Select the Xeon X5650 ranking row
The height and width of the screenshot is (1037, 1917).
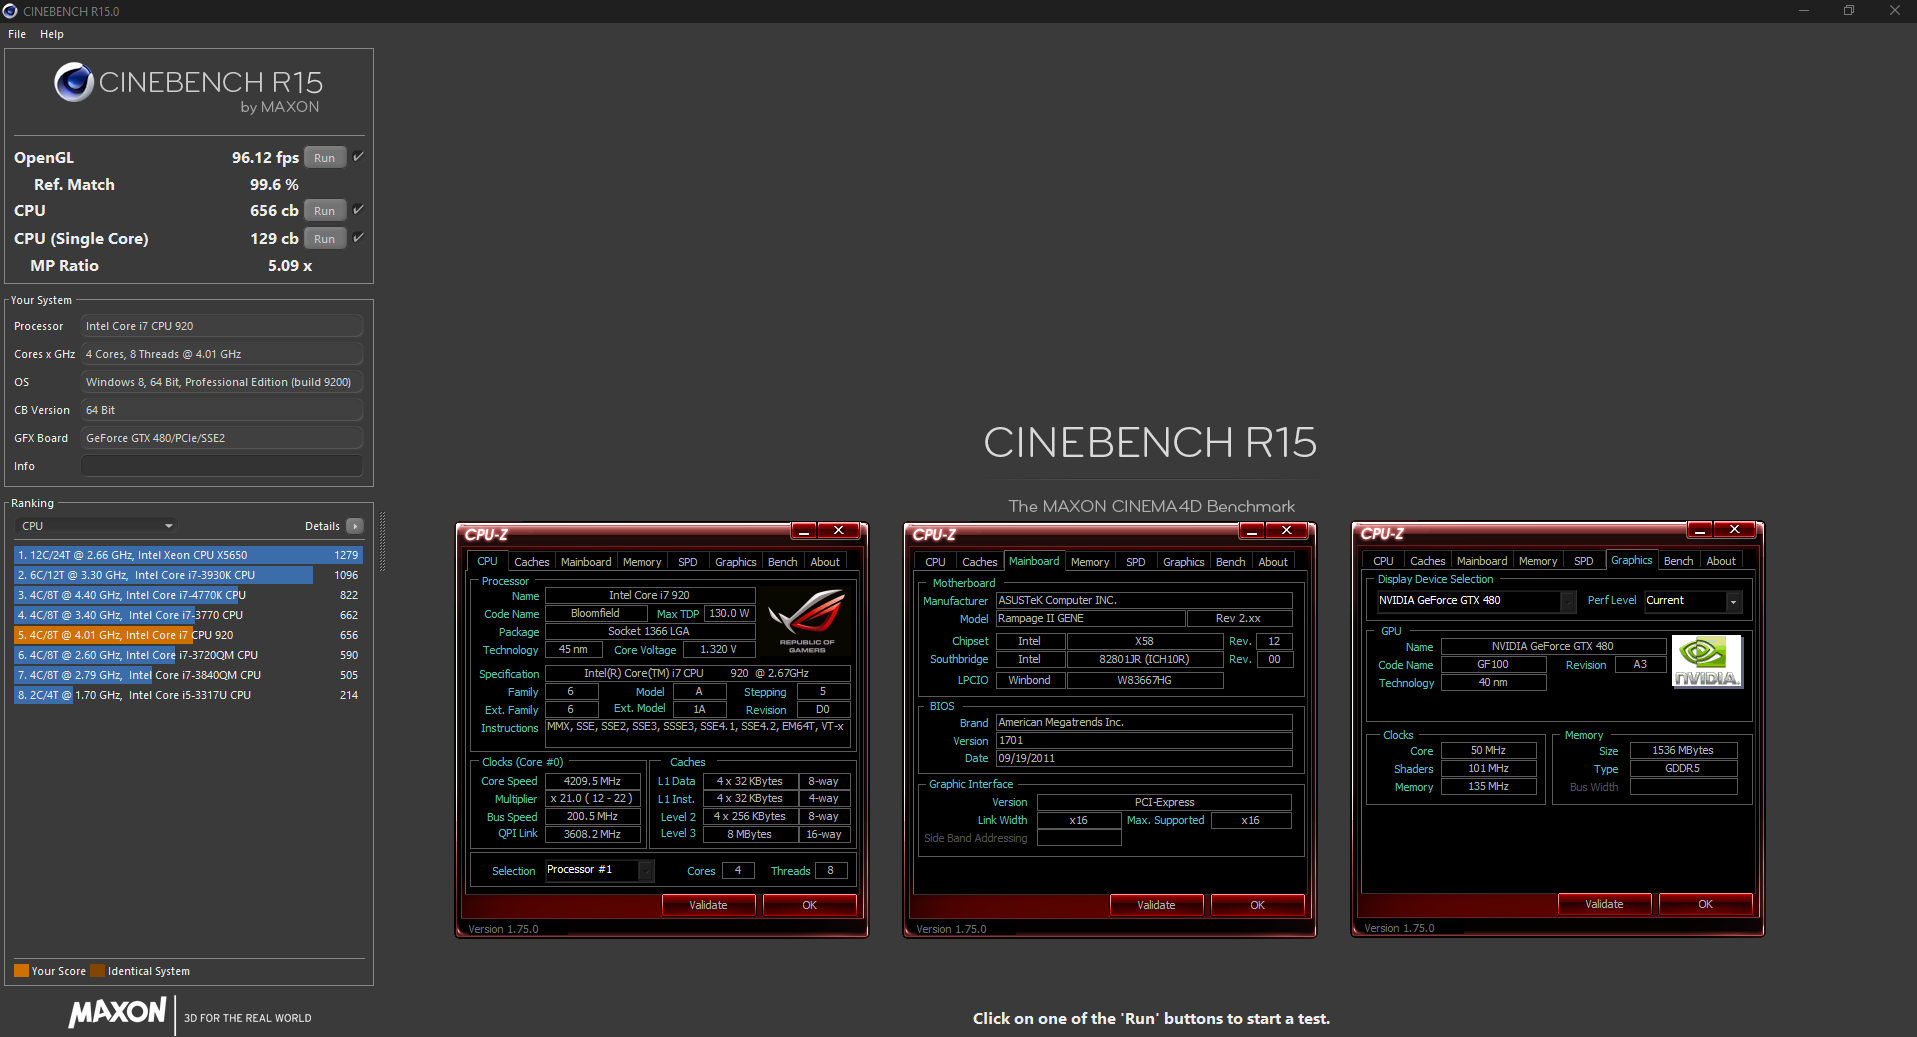[188, 555]
